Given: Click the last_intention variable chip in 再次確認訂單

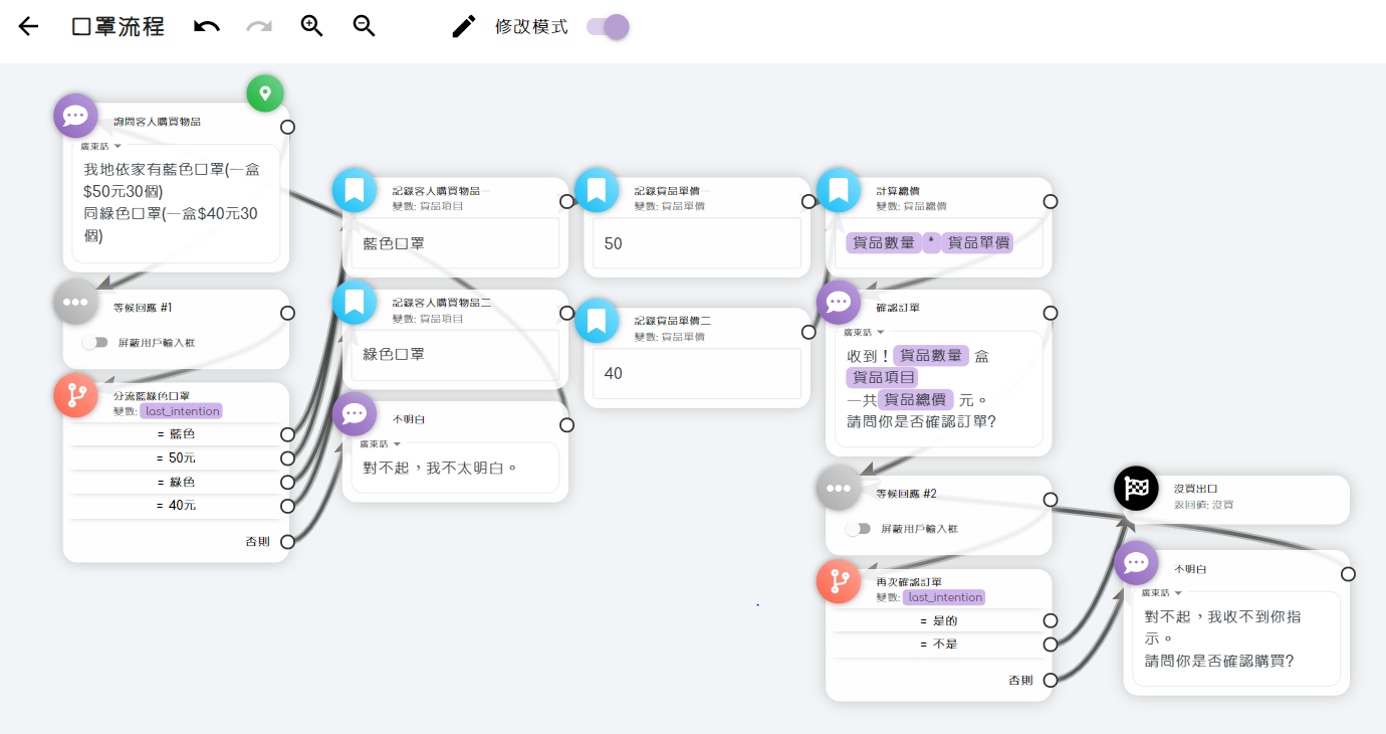Looking at the screenshot, I should point(943,597).
